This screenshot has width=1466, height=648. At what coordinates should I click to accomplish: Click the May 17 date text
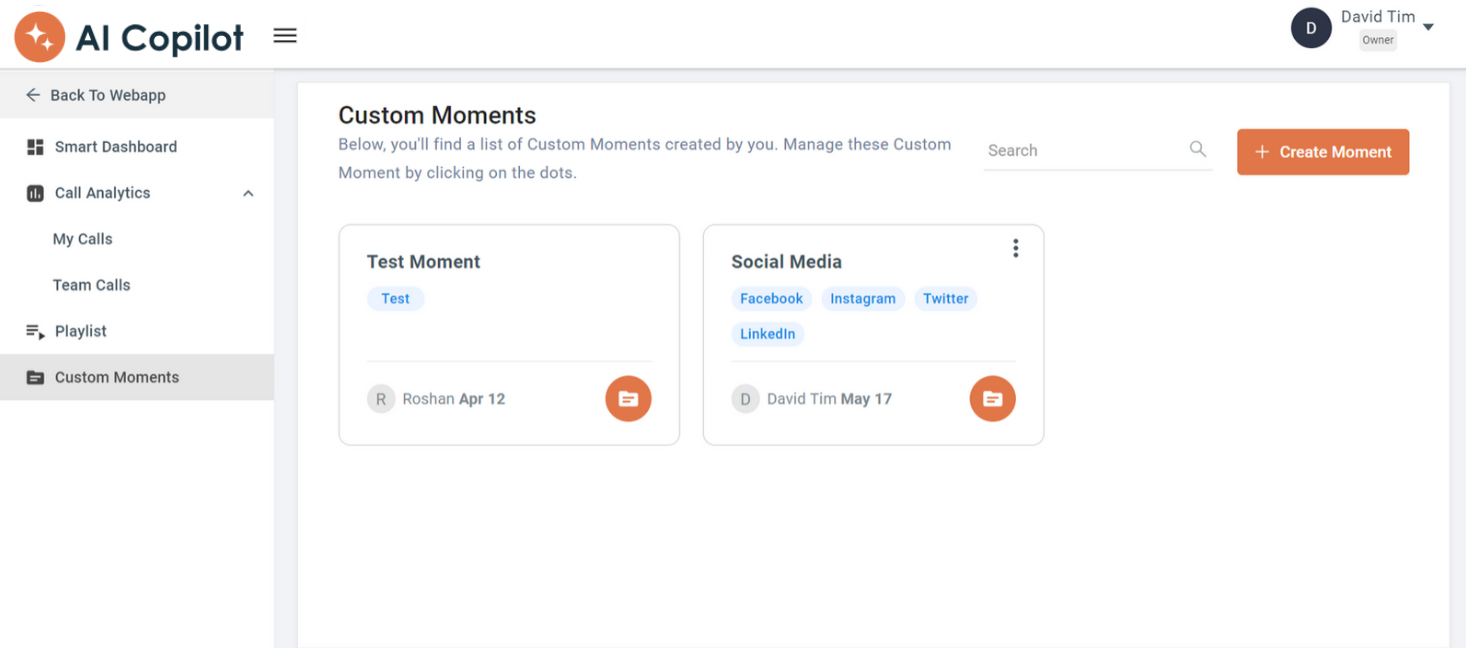pos(866,399)
